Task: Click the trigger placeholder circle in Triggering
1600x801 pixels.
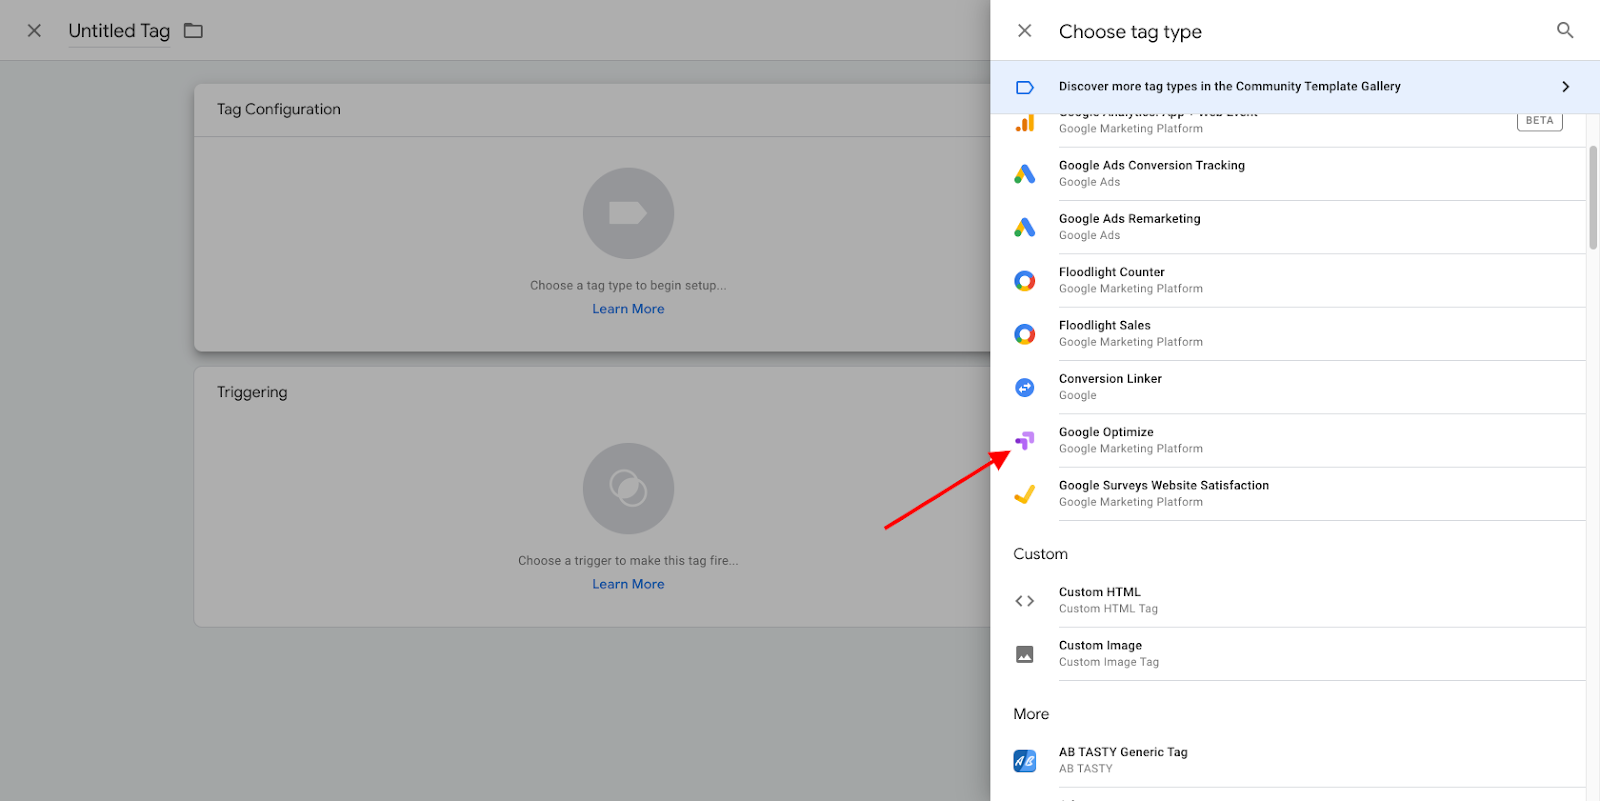Action: coord(628,488)
